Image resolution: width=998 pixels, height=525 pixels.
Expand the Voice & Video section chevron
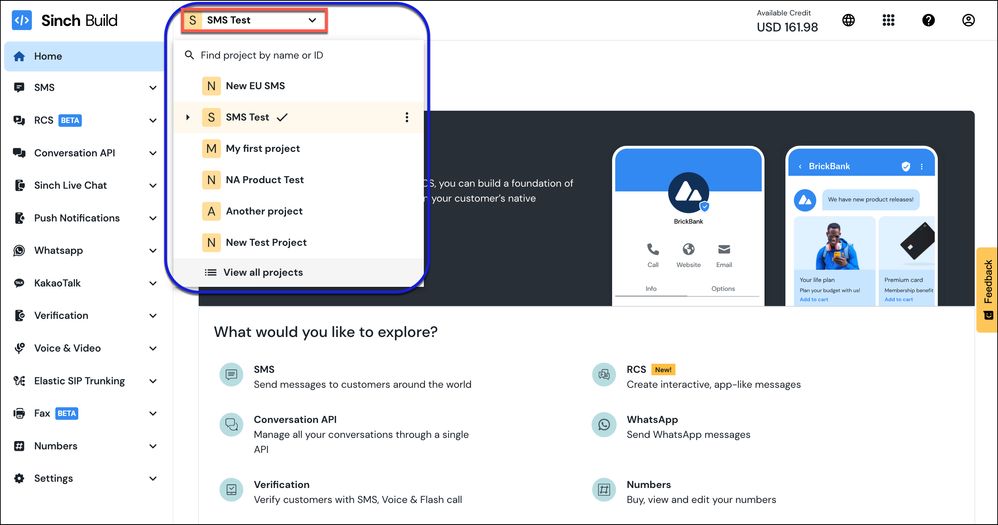153,348
